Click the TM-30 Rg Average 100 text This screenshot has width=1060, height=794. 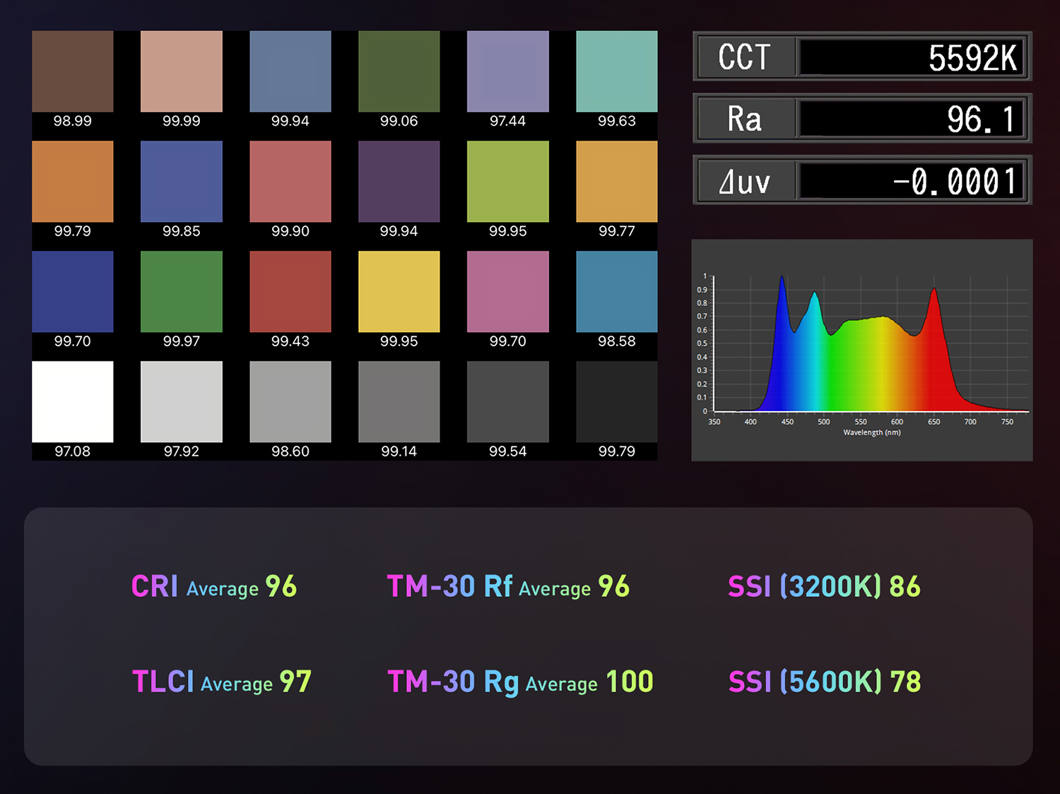click(x=520, y=682)
